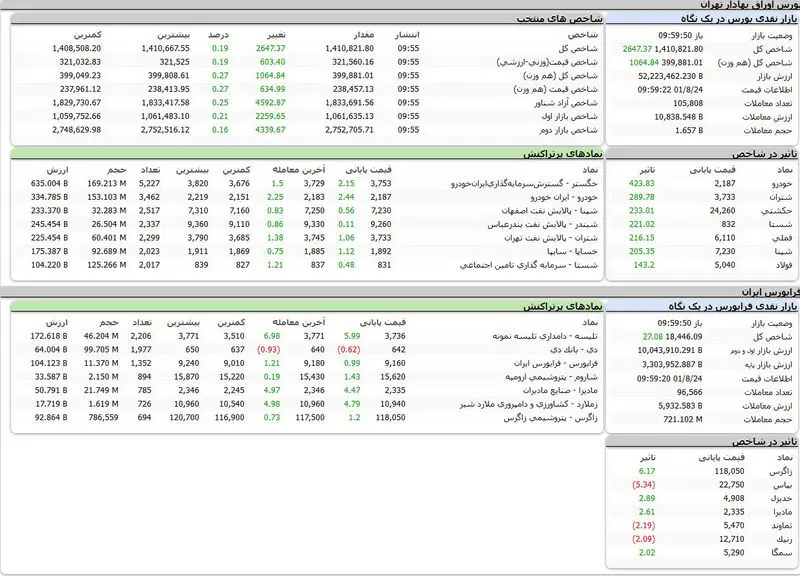Click the farabourse trade count 96,566
Image resolution: width=800 pixels, height=576 pixels.
click(x=689, y=392)
